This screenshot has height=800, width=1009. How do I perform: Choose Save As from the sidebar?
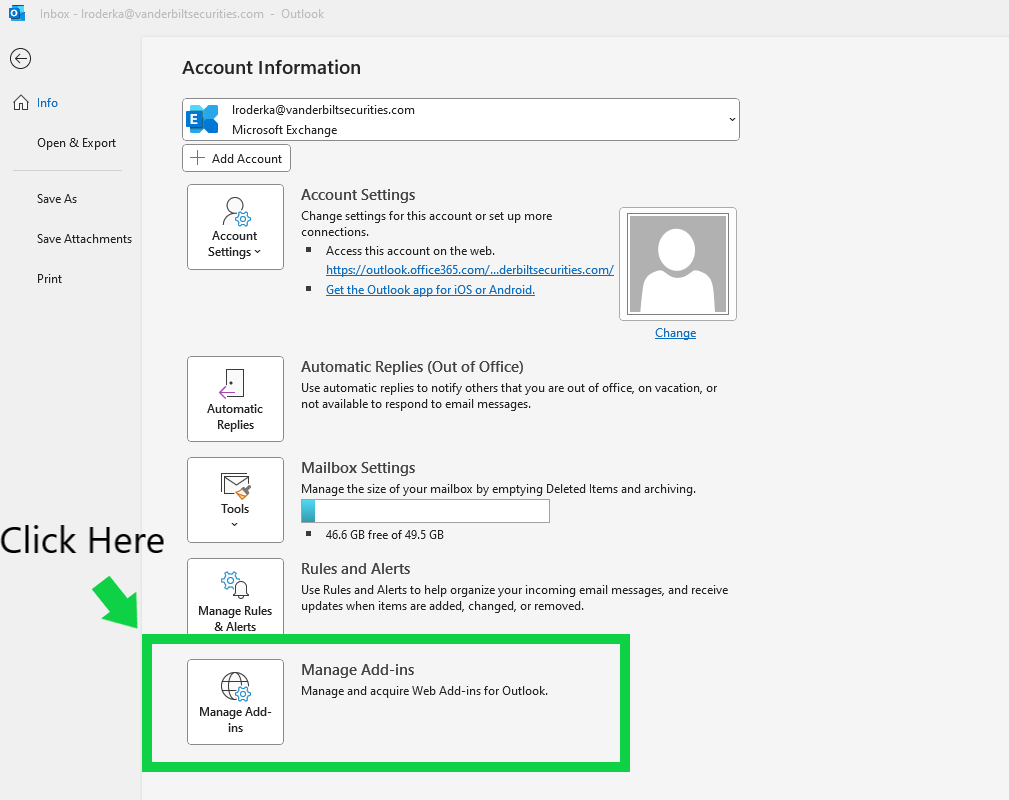(x=57, y=199)
